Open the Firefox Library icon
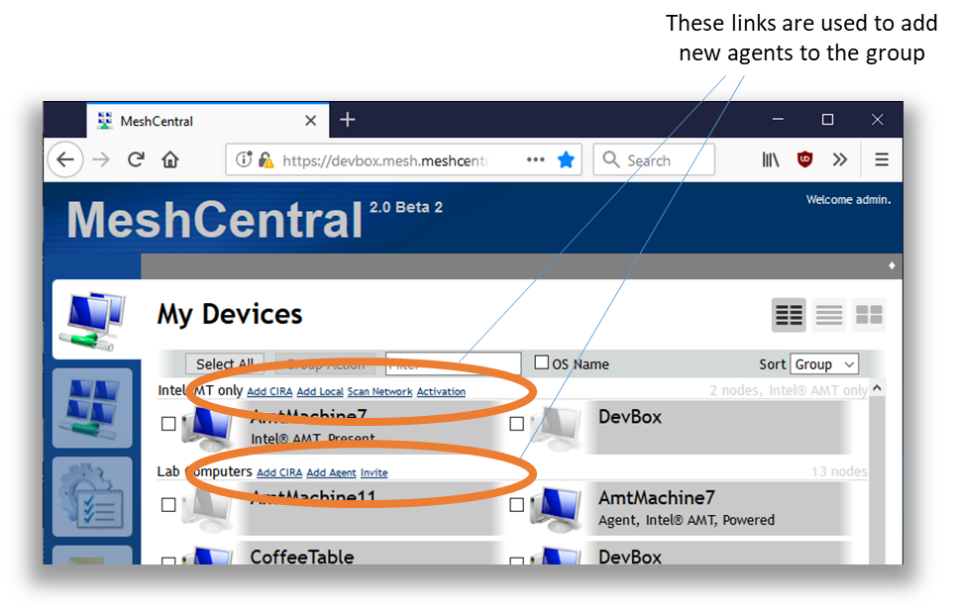The height and width of the screenshot is (614, 955). [769, 159]
